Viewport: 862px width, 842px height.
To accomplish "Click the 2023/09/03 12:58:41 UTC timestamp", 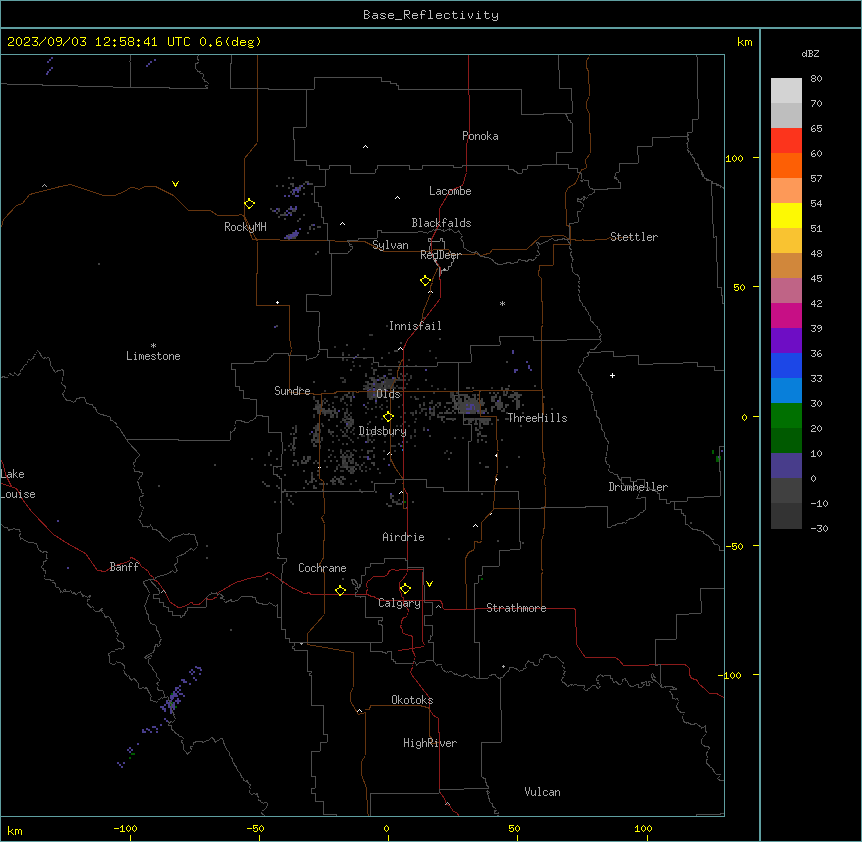I will (x=99, y=42).
